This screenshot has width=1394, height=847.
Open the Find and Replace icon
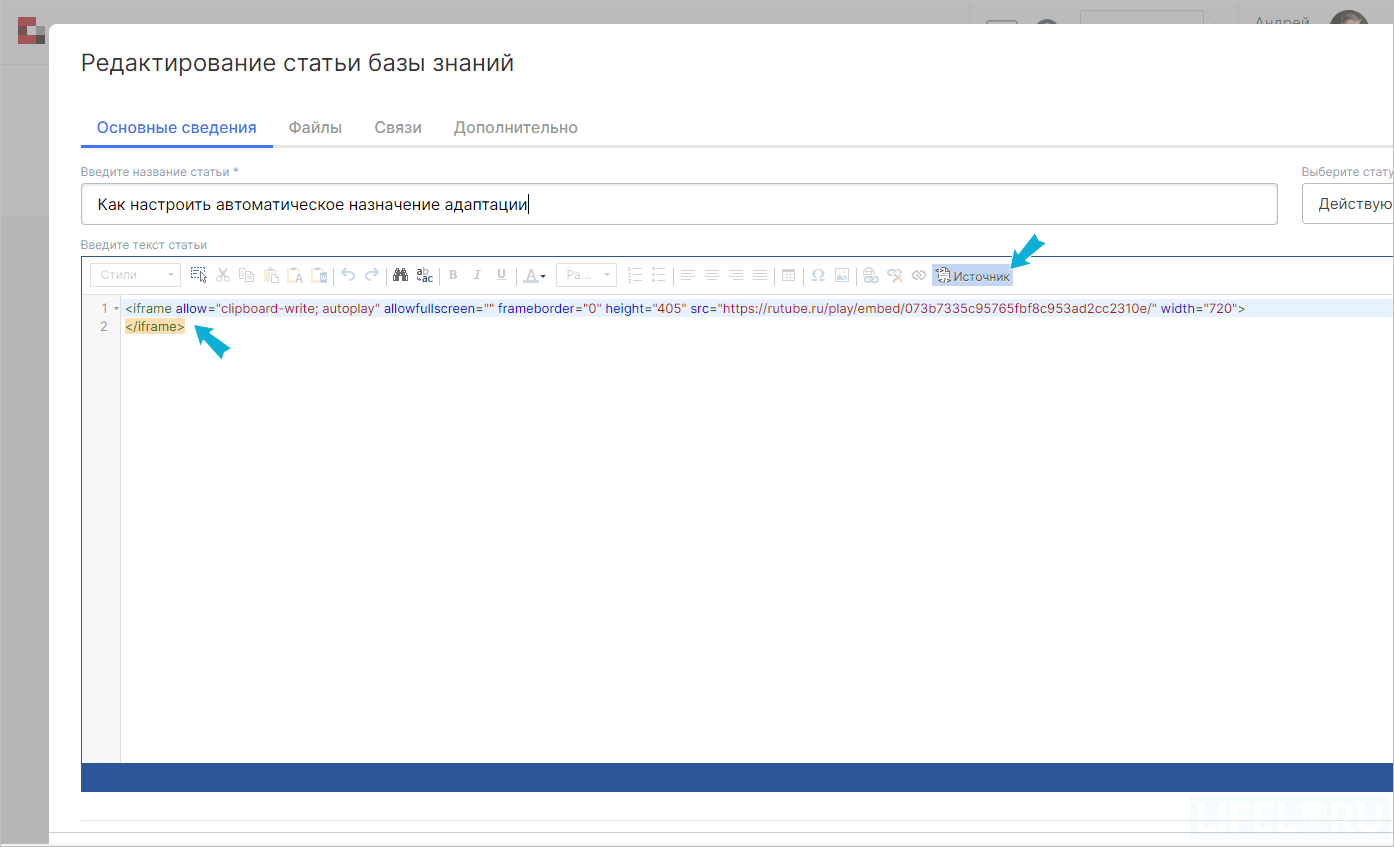pyautogui.click(x=423, y=275)
